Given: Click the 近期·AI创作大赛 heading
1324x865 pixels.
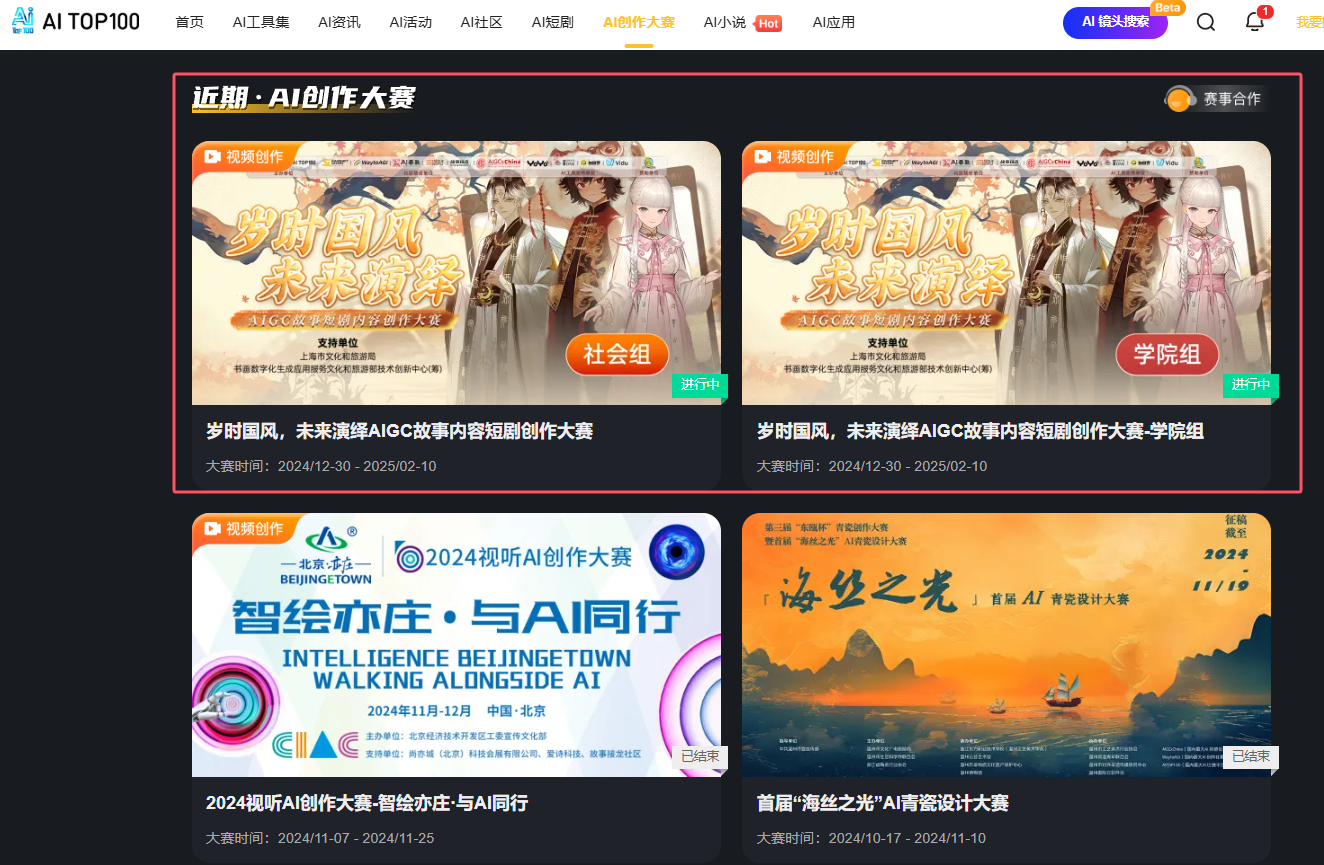Looking at the screenshot, I should (x=304, y=98).
